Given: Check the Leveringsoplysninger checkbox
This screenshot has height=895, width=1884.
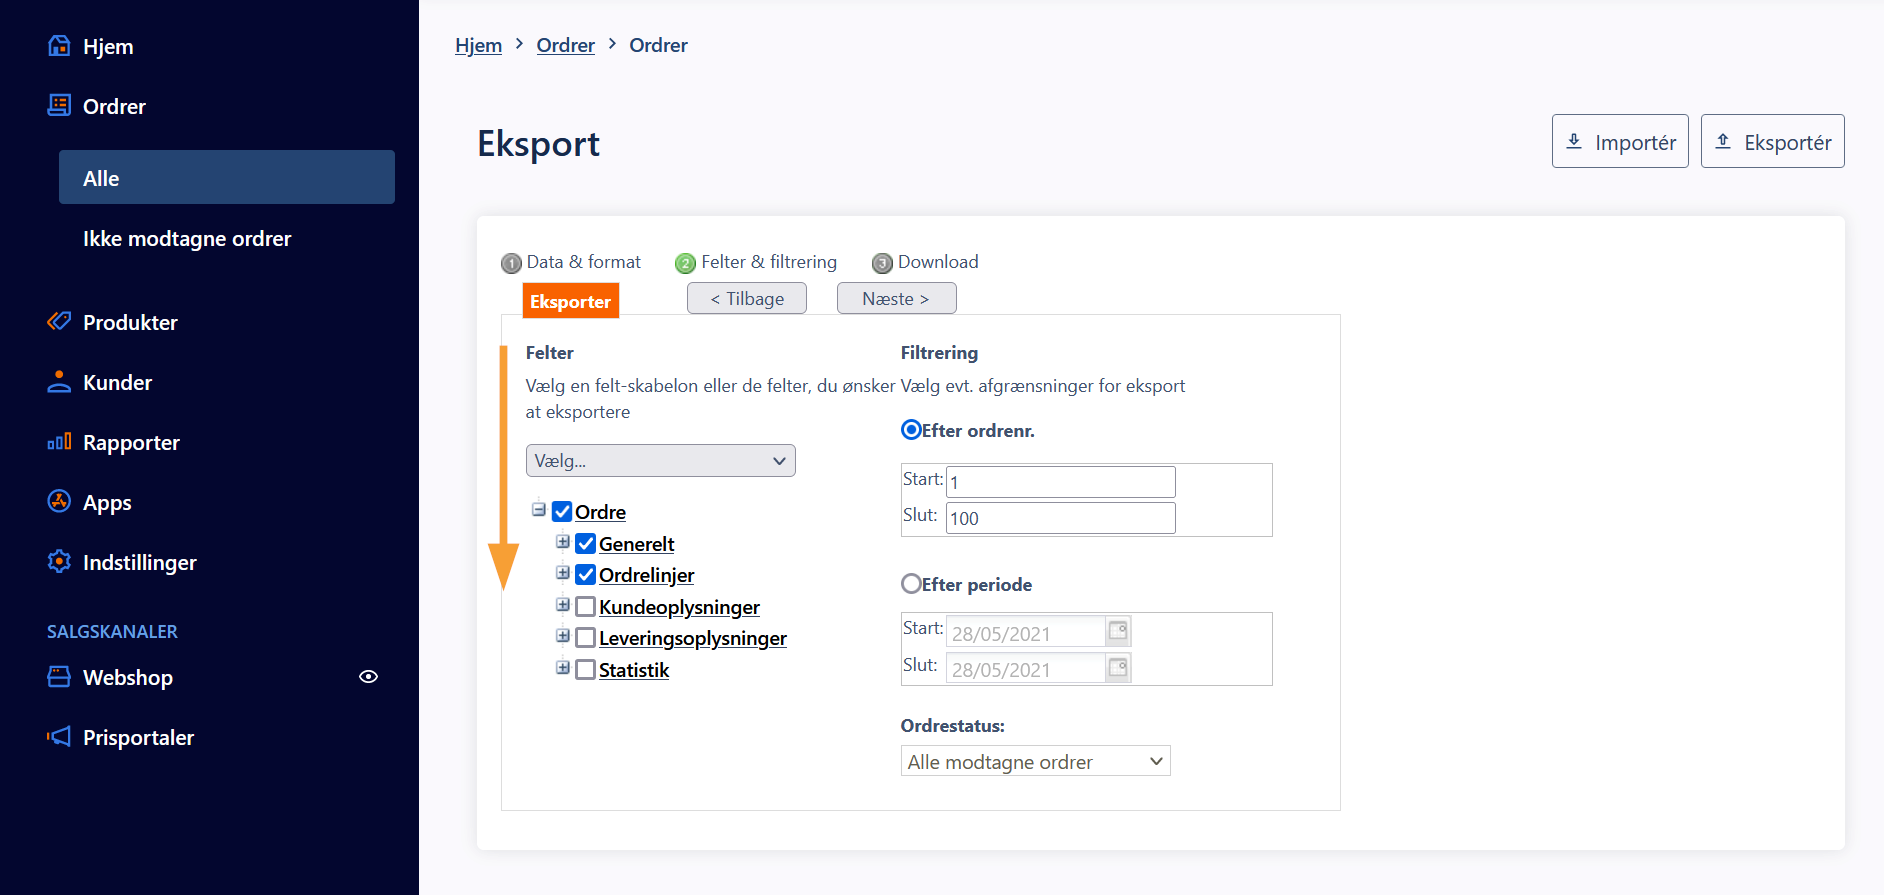Looking at the screenshot, I should 586,638.
